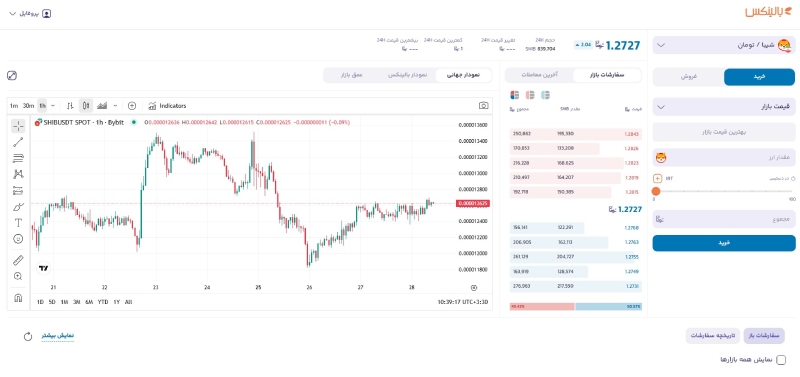
Task: Click the blue خرید submit button
Action: [724, 243]
